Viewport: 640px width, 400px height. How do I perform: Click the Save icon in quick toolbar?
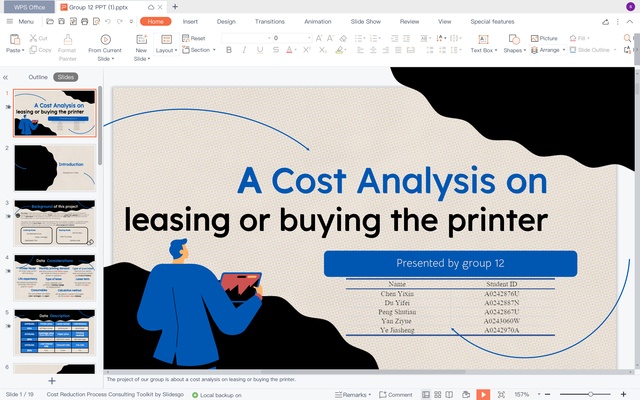[61, 21]
